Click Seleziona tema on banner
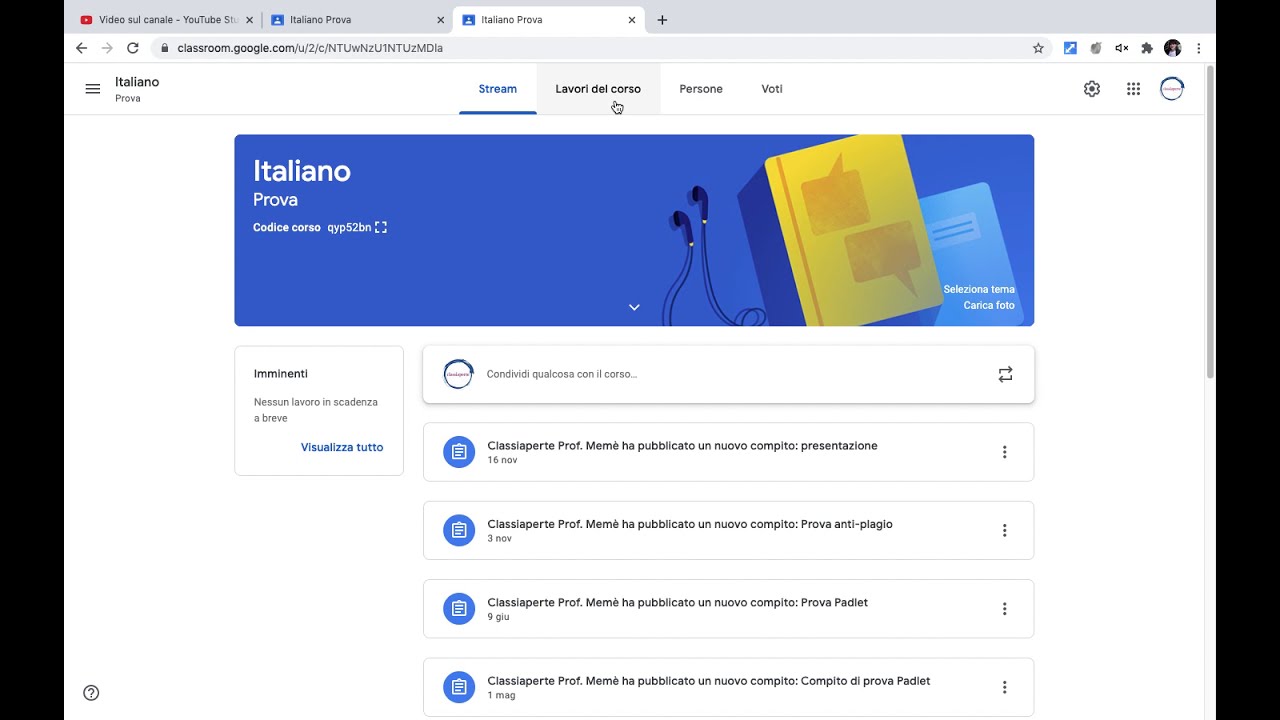This screenshot has width=1280, height=720. [979, 289]
